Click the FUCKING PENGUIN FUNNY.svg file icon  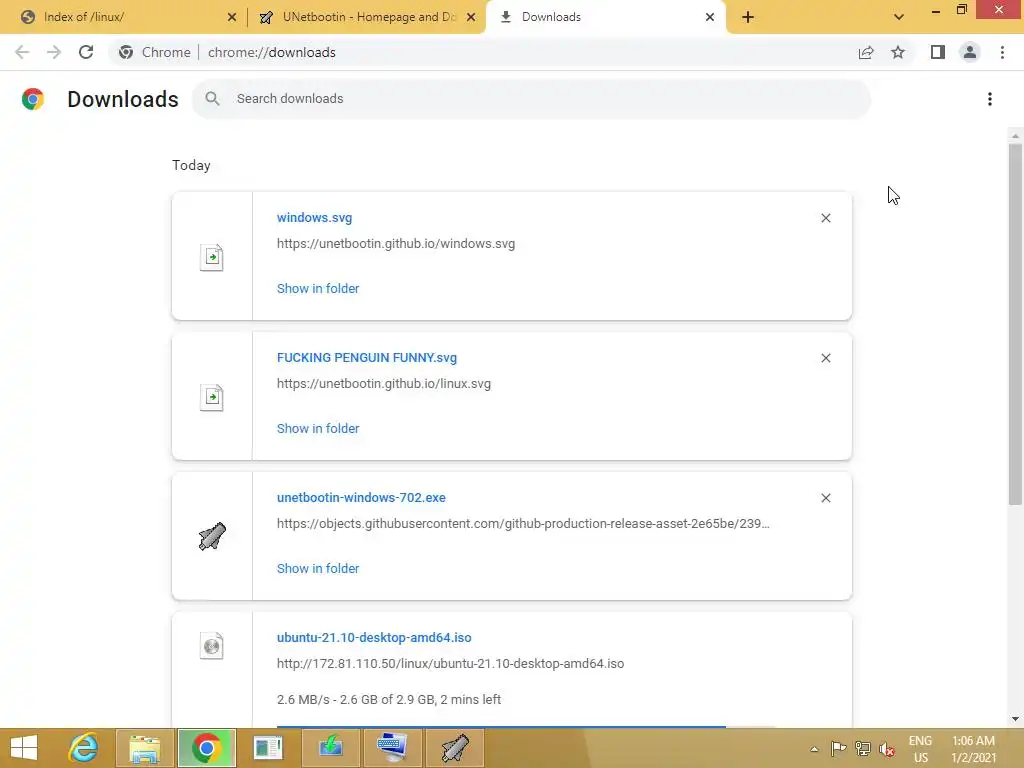(x=212, y=397)
